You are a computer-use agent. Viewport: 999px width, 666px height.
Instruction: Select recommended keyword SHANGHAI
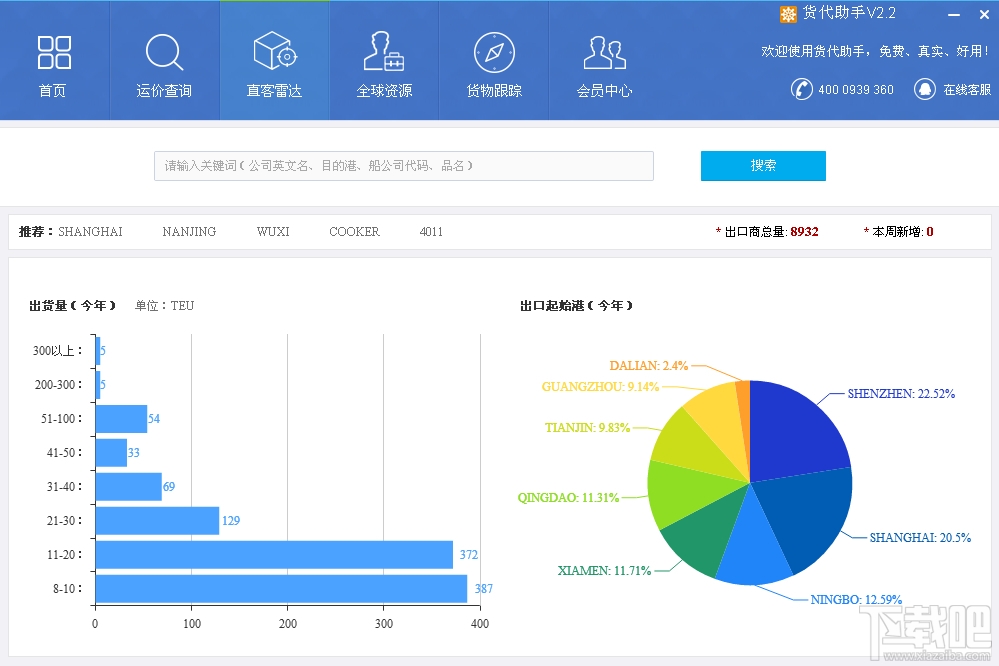(x=90, y=231)
